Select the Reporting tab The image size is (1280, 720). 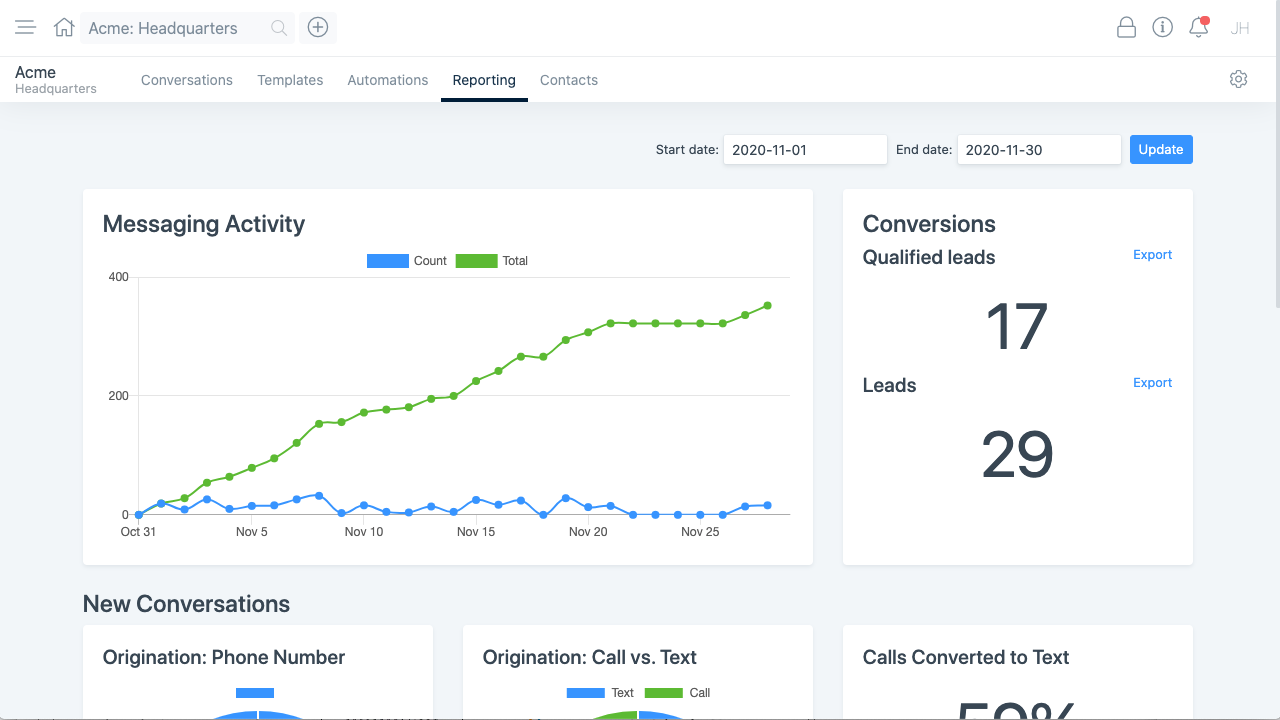click(484, 80)
